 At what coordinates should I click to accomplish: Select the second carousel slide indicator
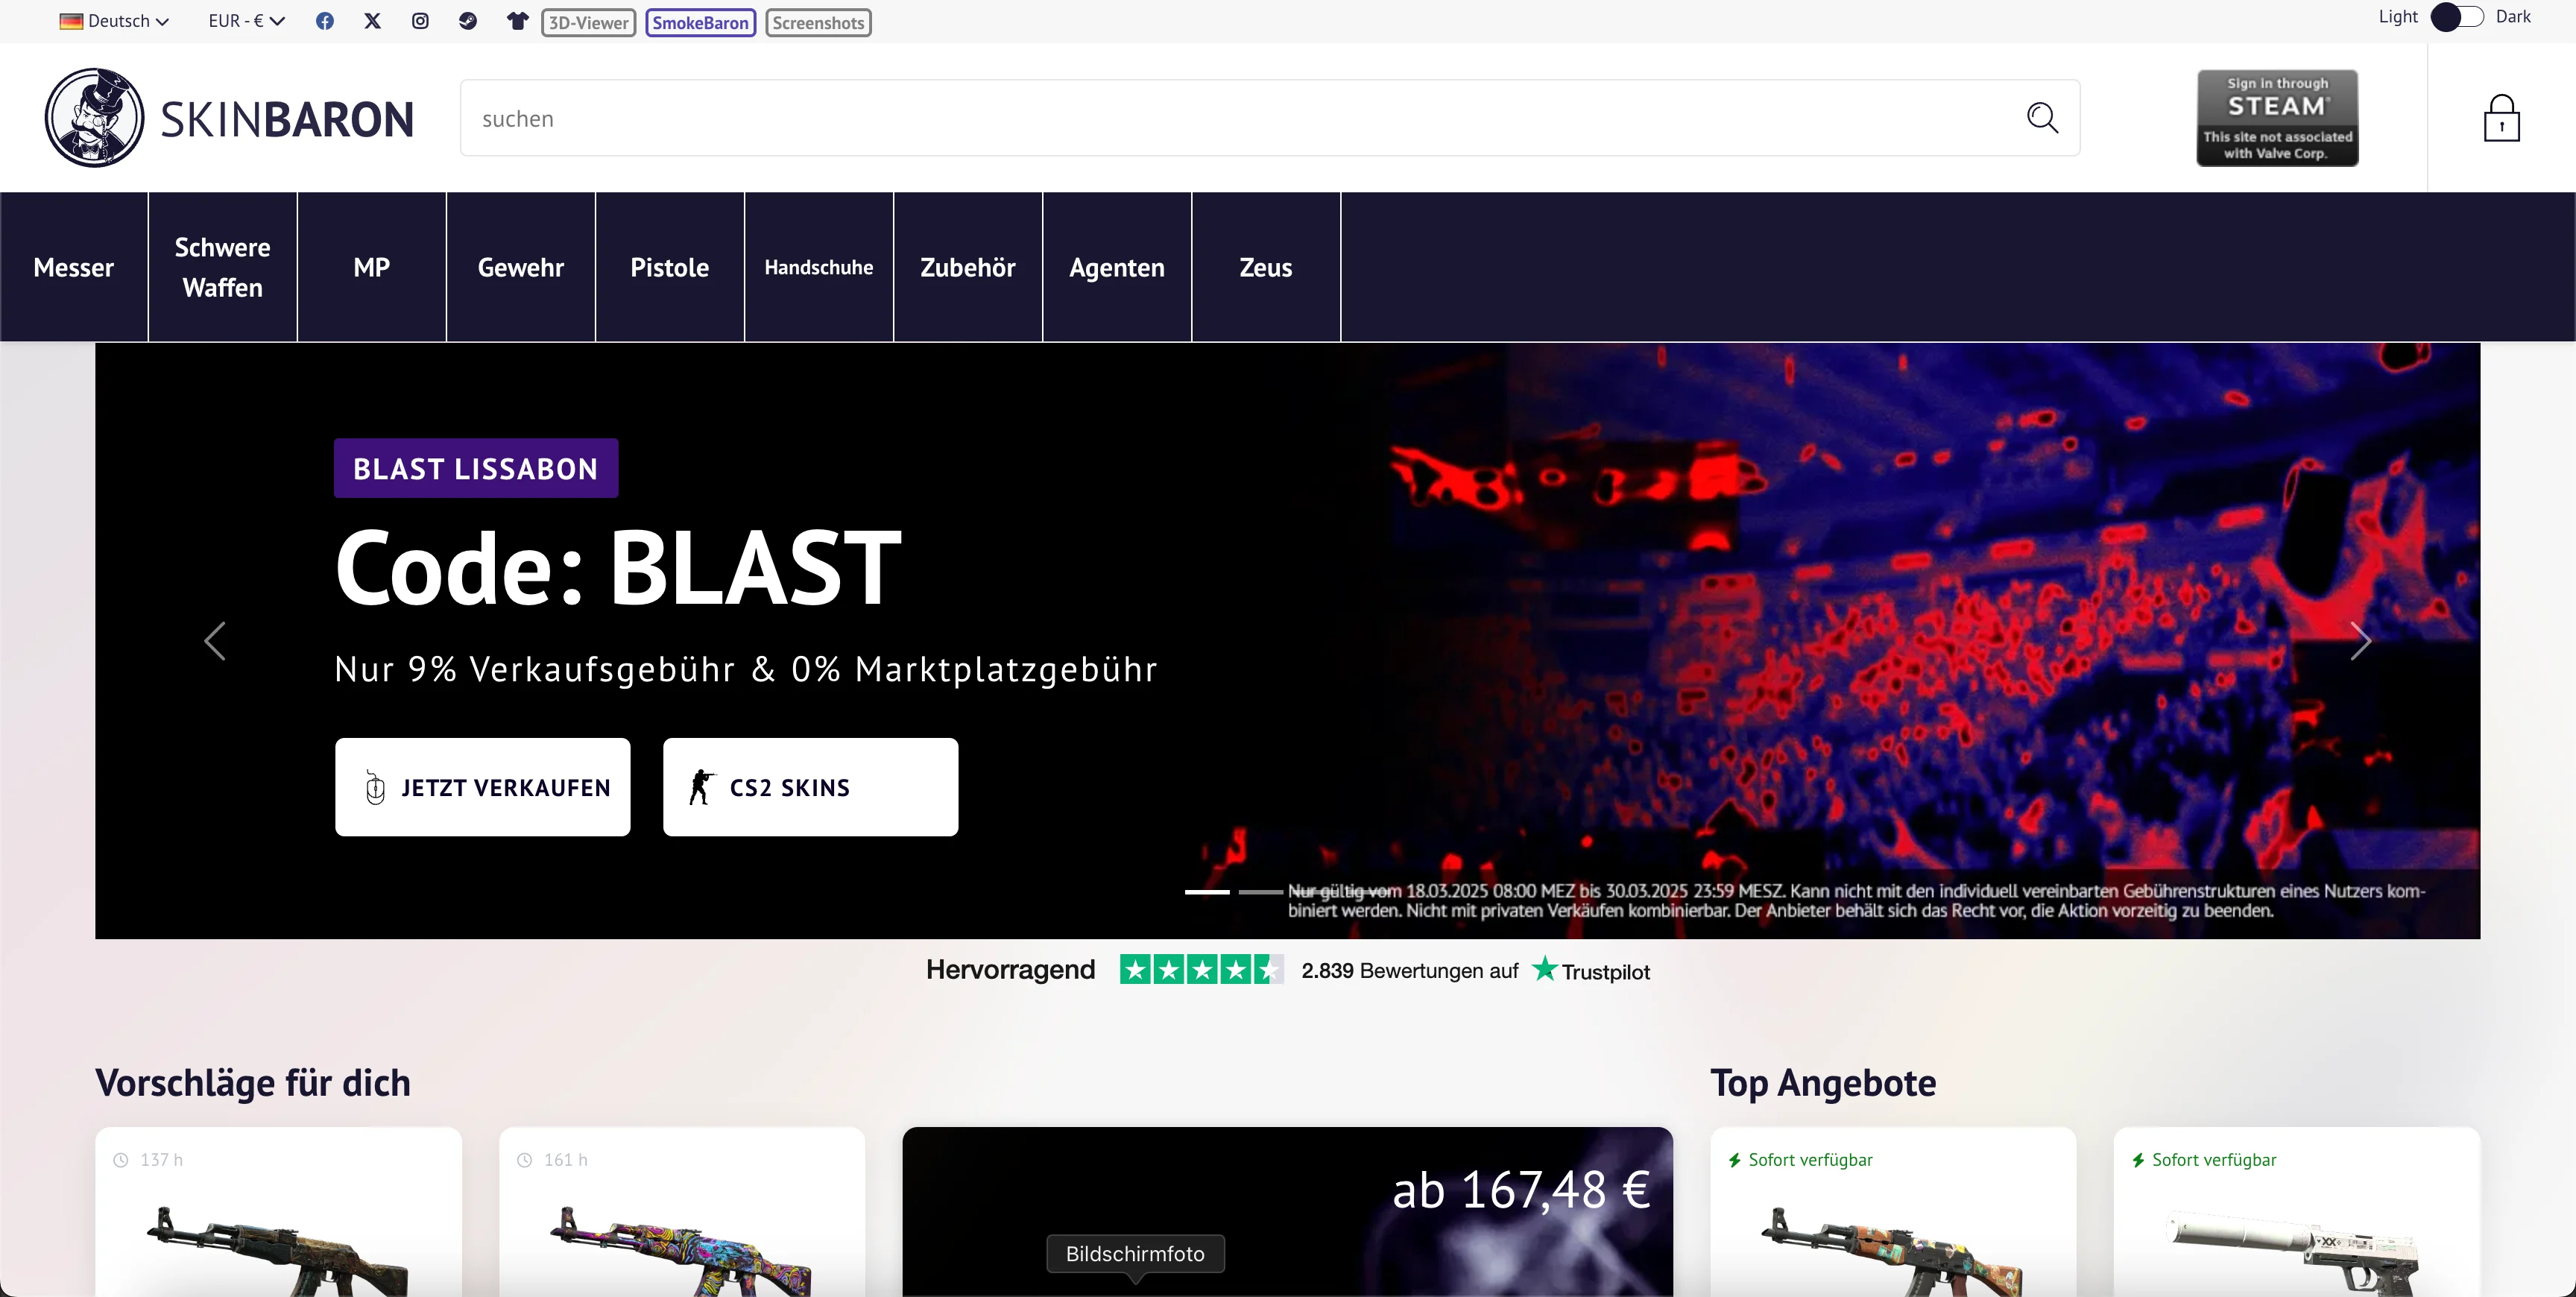point(1260,891)
